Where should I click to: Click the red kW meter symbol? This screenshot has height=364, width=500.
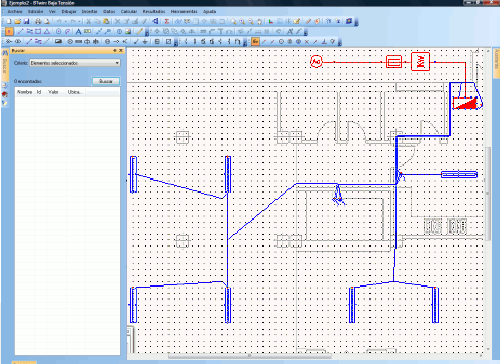(x=420, y=62)
